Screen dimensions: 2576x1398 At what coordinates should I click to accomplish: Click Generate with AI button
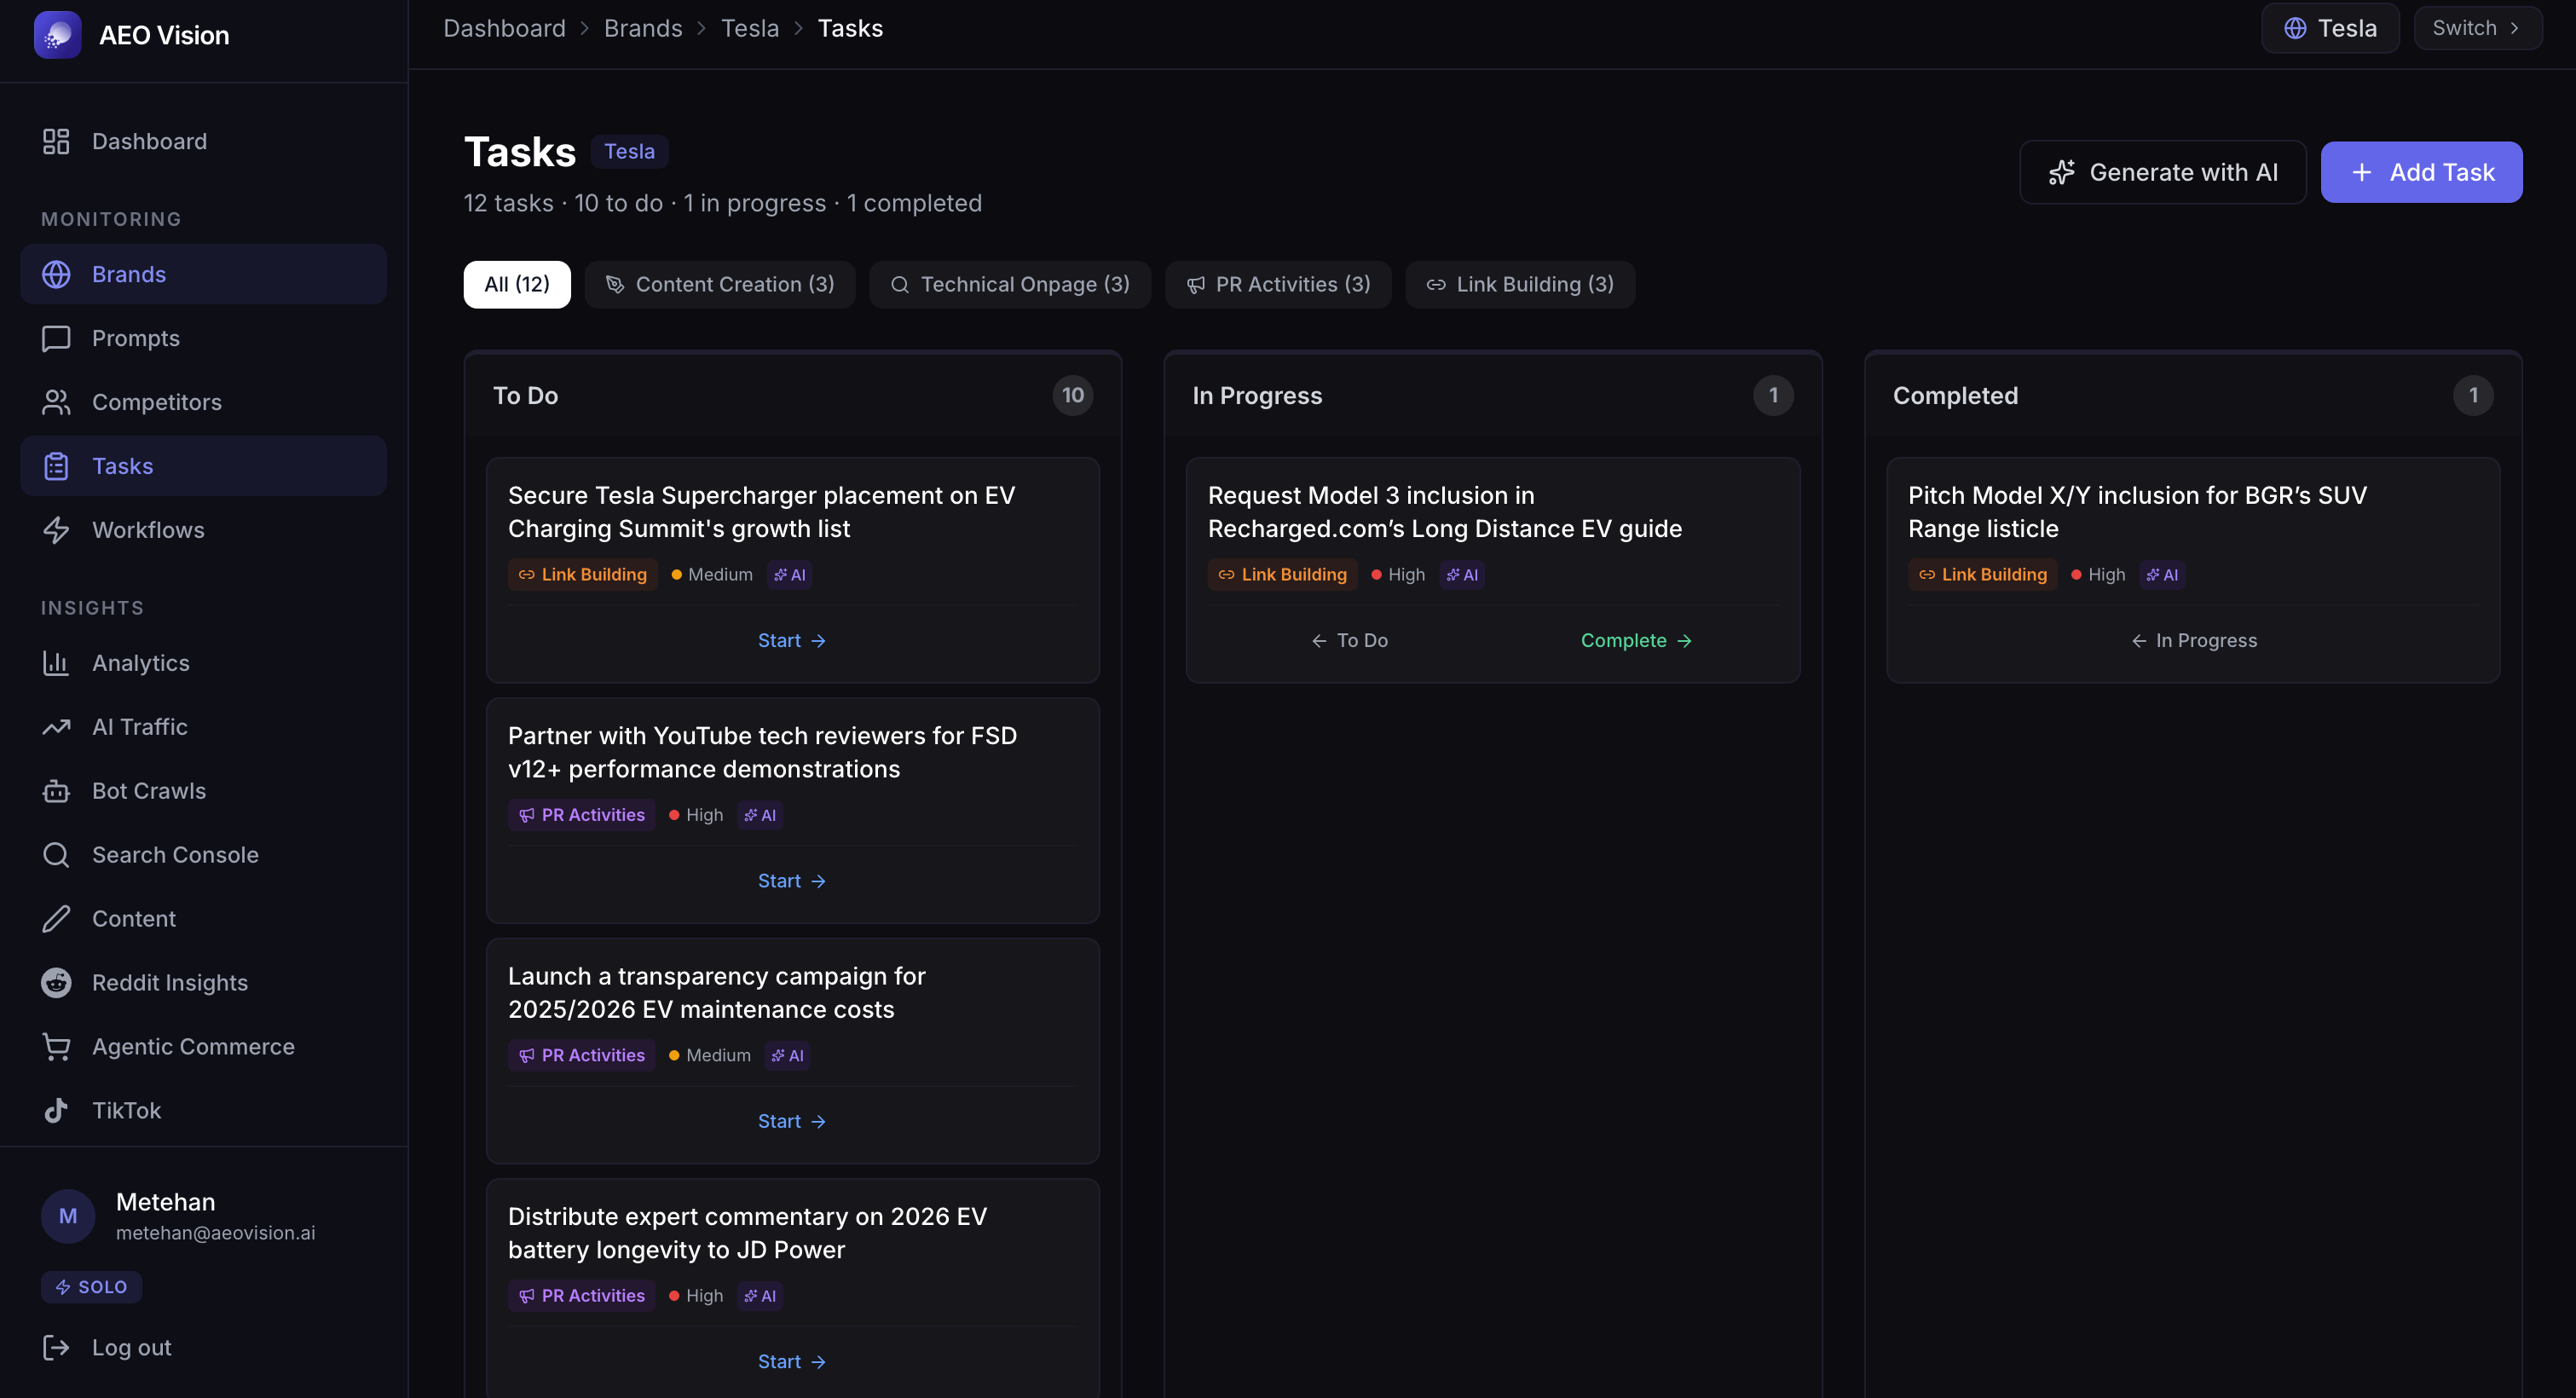[x=2162, y=173]
